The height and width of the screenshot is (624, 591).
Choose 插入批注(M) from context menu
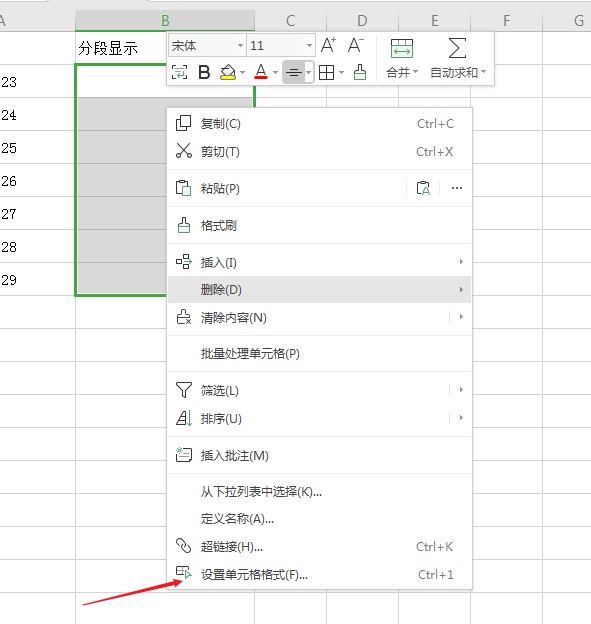(x=320, y=455)
